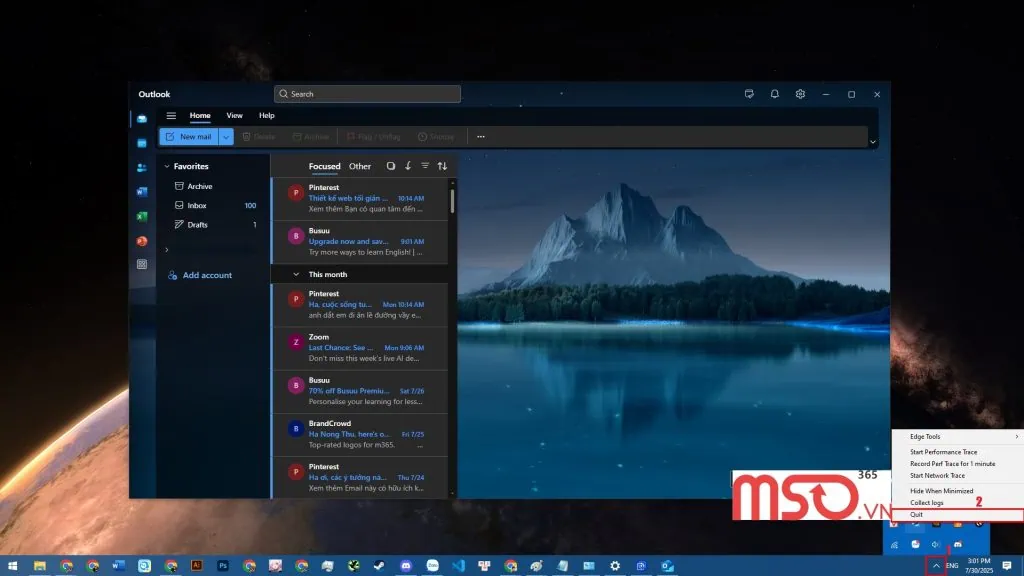
Task: Open the notifications bell icon
Action: tap(774, 94)
